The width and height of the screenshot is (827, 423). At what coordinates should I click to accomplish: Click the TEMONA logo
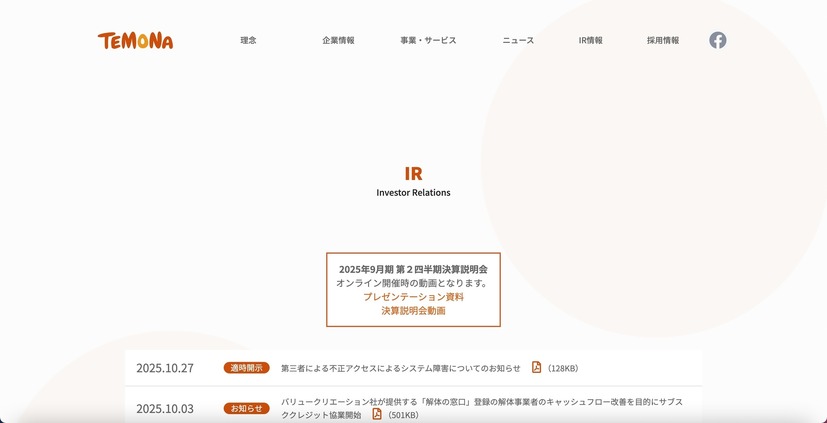click(136, 41)
